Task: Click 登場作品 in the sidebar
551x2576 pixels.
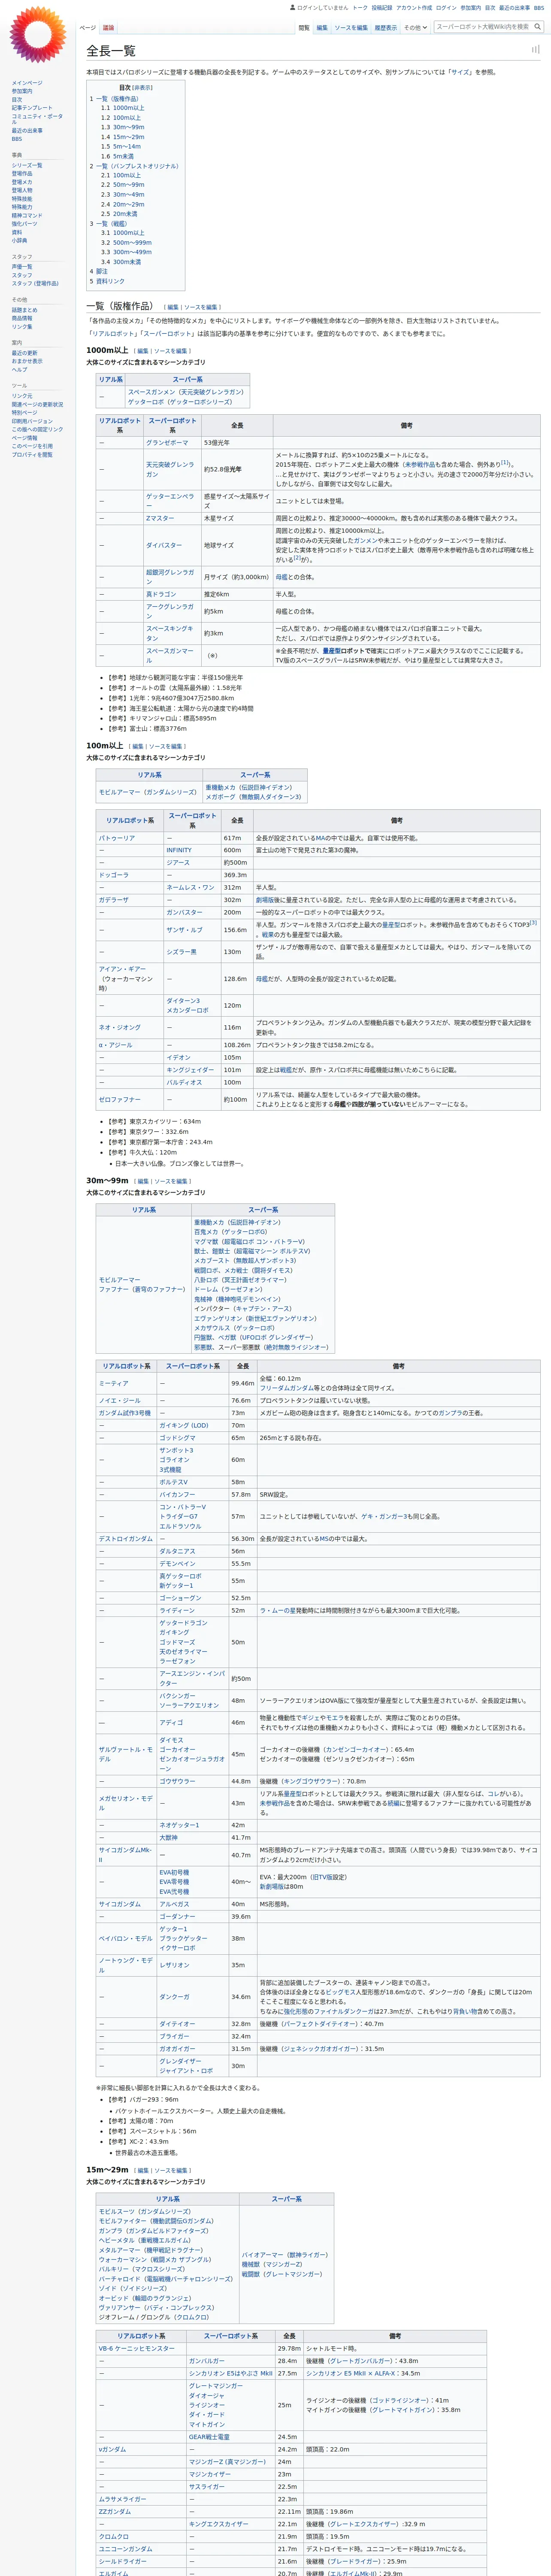Action: [22, 173]
